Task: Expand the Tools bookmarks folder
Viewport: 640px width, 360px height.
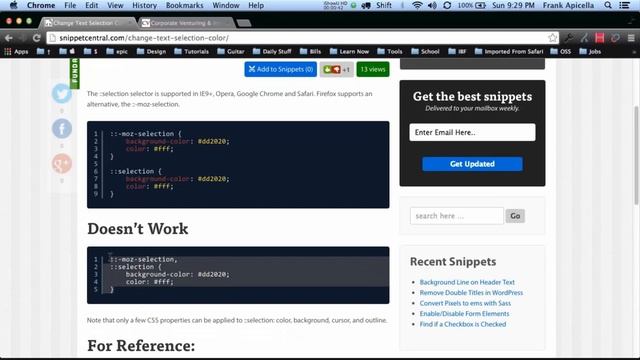Action: pos(390,51)
